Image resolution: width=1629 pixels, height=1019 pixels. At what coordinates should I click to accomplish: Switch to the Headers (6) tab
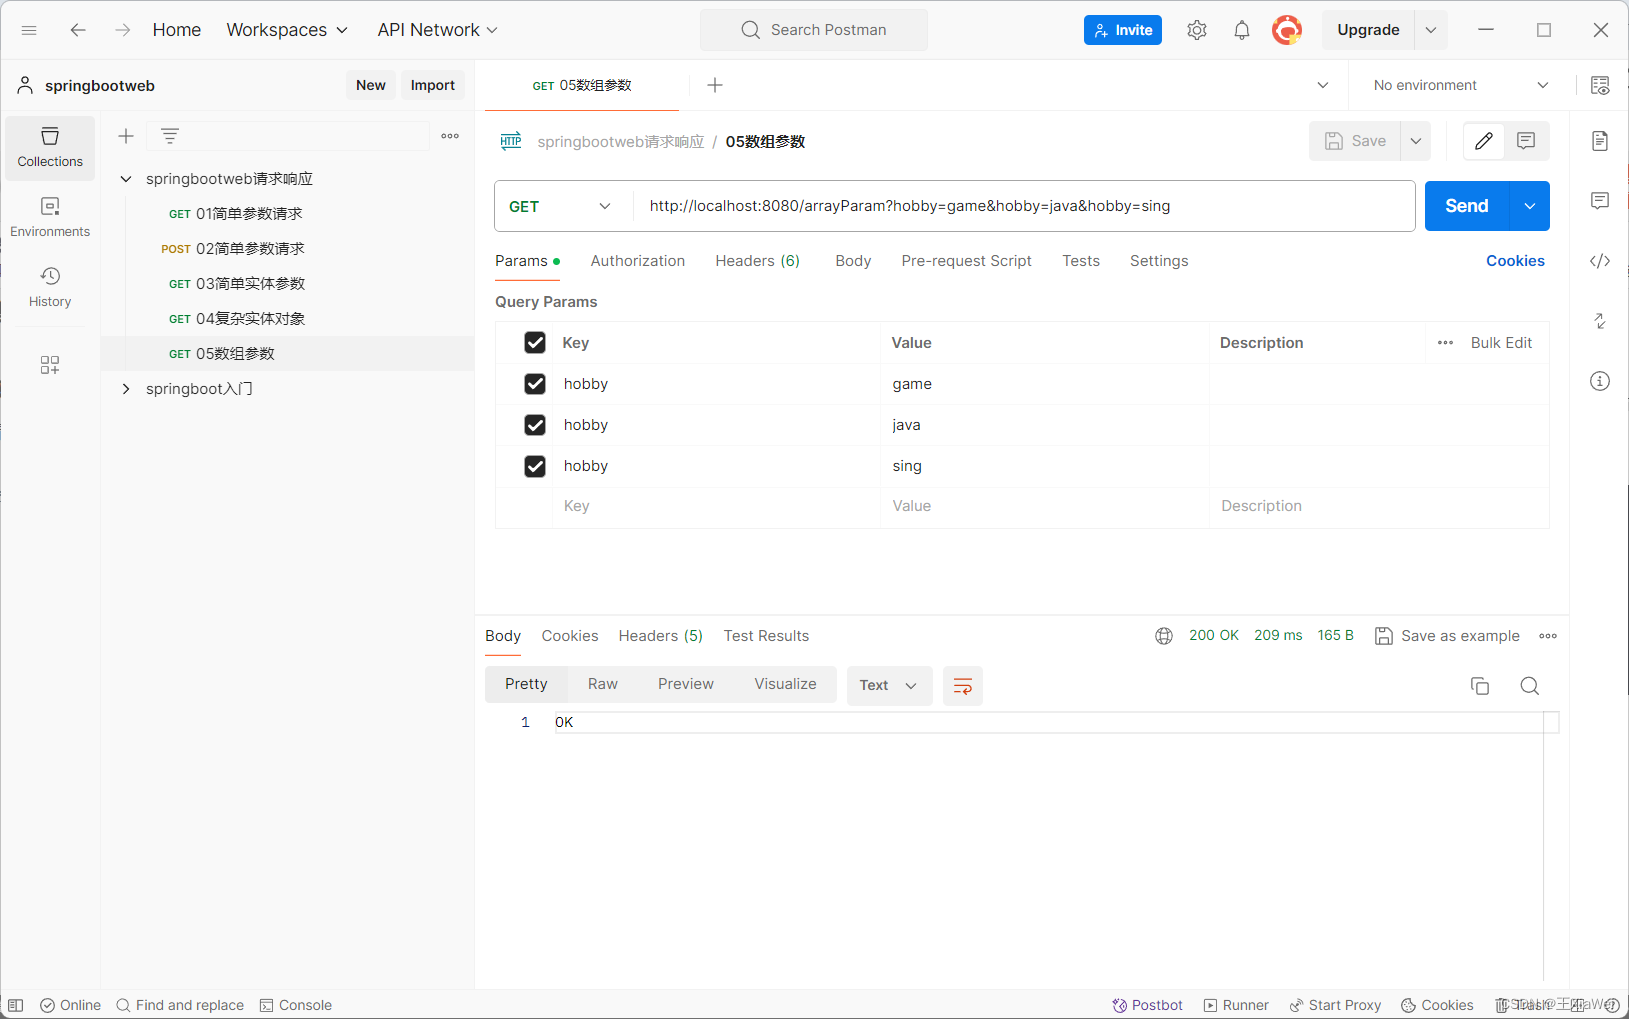pyautogui.click(x=758, y=261)
